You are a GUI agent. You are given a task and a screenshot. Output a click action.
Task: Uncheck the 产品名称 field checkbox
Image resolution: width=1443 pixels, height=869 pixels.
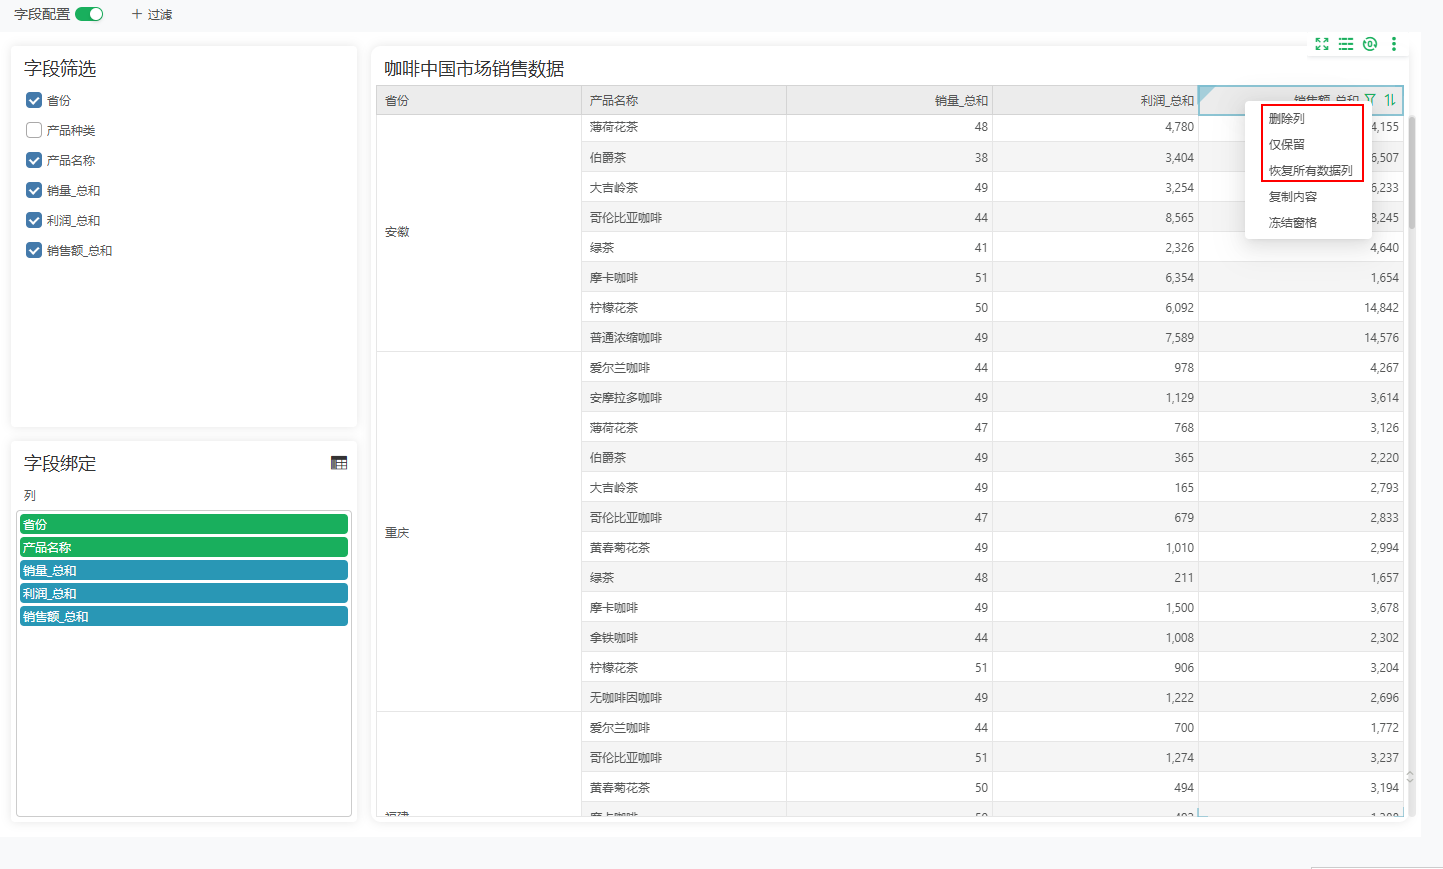click(x=34, y=160)
